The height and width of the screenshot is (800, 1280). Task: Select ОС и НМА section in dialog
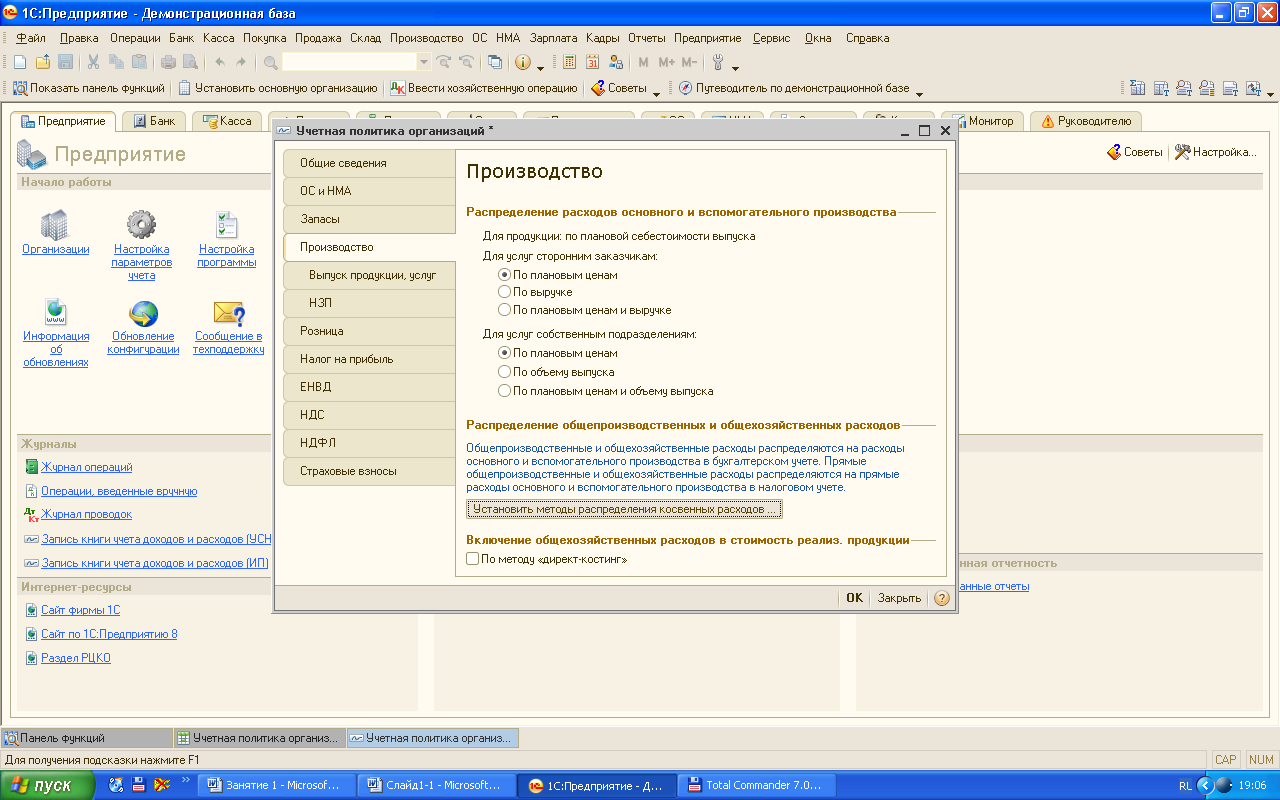(x=369, y=191)
